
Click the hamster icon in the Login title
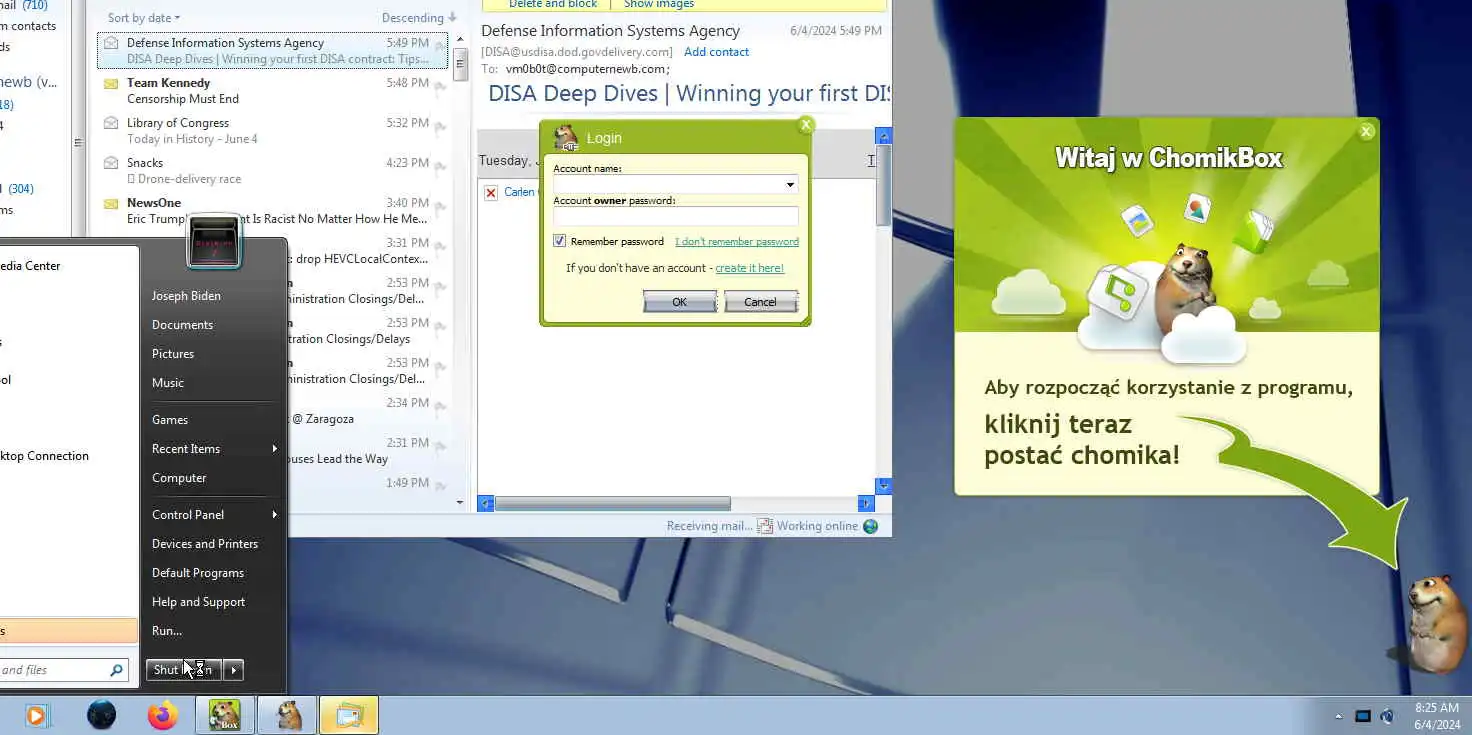[x=566, y=138]
